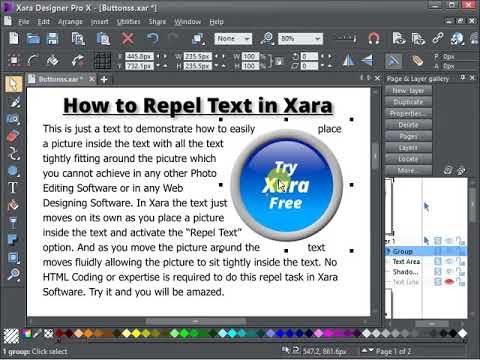Select the Photo camera tool
The height and width of the screenshot is (360, 480).
coord(13,119)
